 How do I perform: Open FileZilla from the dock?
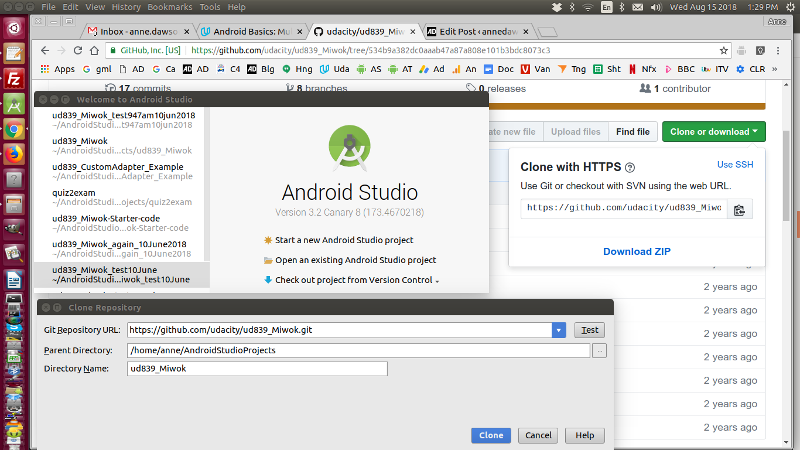(14, 79)
